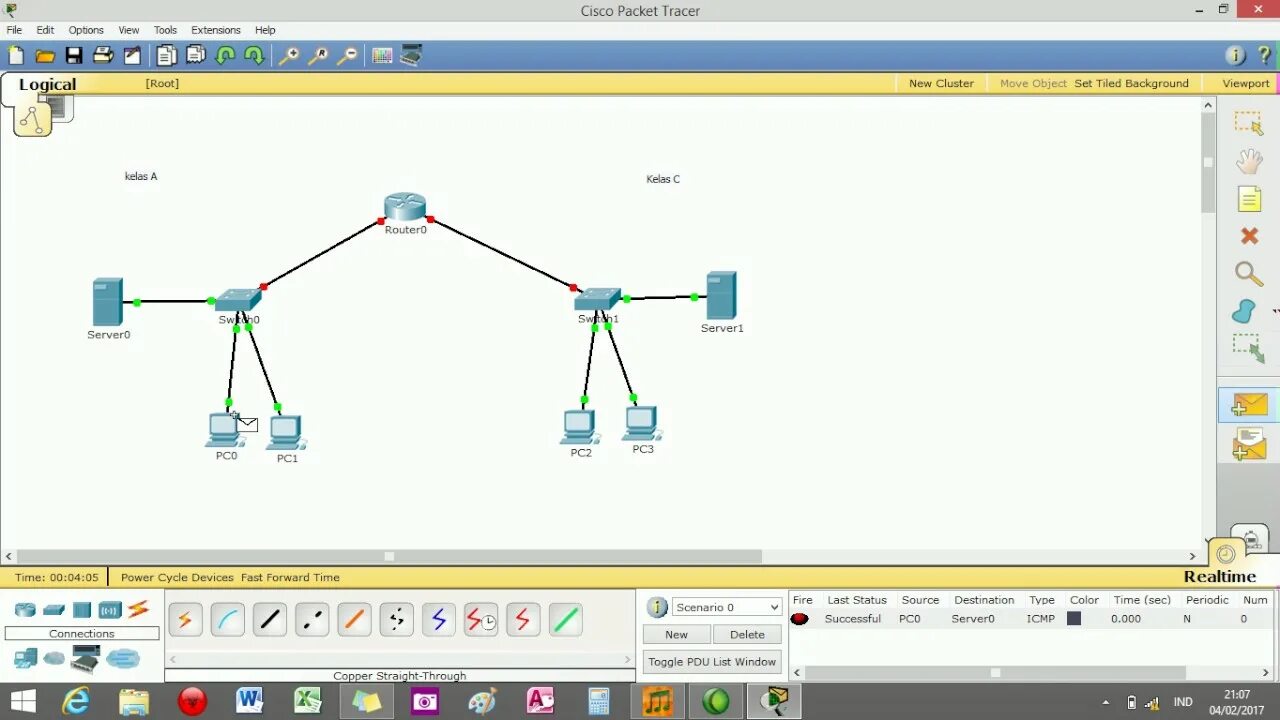1280x720 pixels.
Task: Pick the Copper Straight-Through cable
Action: (x=270, y=620)
